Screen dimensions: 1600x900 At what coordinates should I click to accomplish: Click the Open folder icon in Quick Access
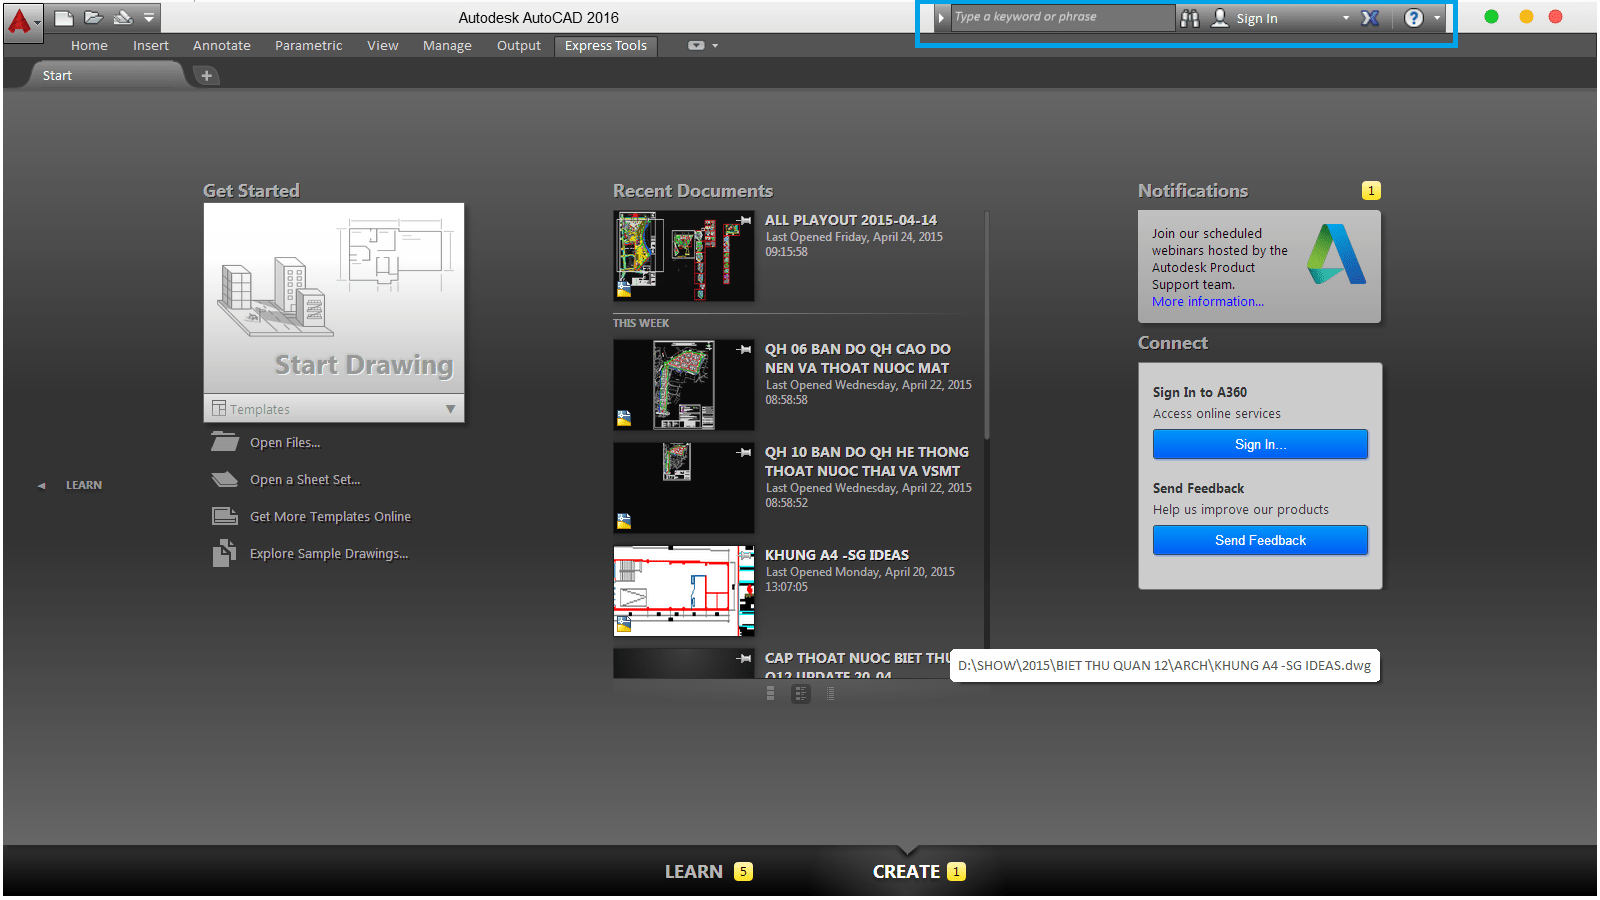pyautogui.click(x=94, y=17)
